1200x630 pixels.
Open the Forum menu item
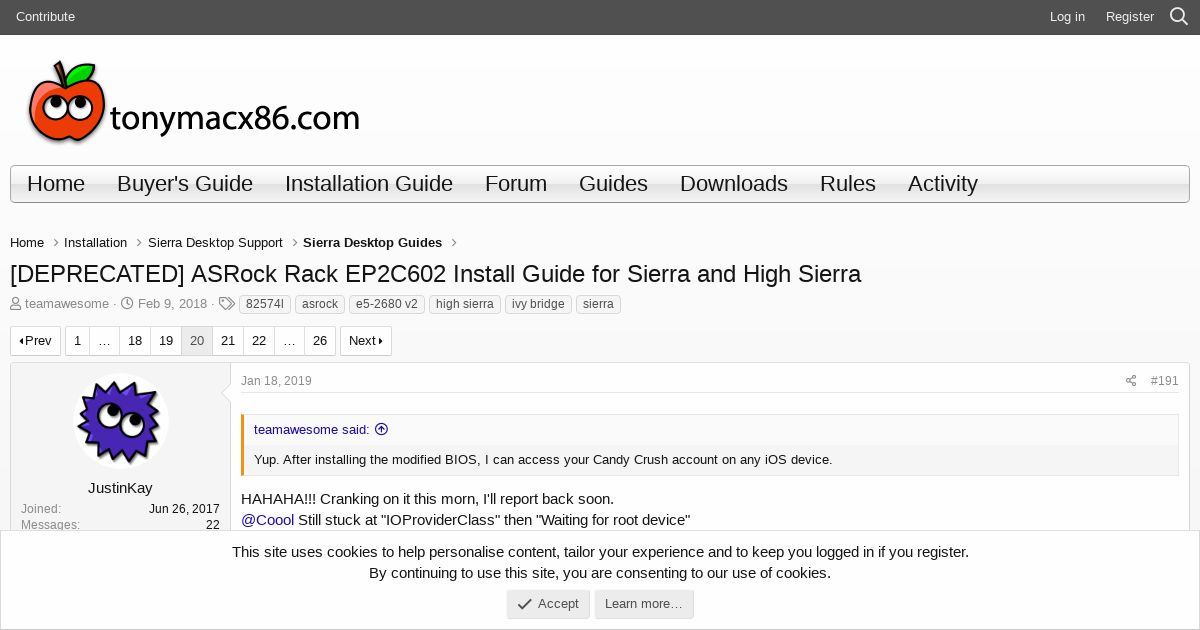pos(516,184)
